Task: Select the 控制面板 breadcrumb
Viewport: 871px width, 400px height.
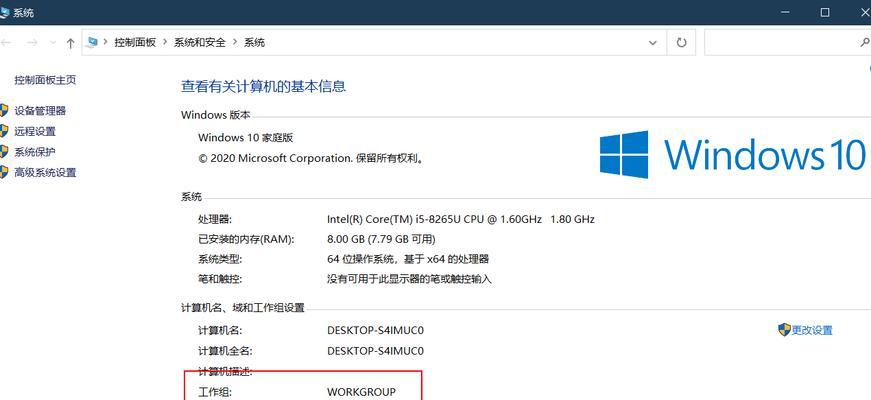Action: [135, 43]
